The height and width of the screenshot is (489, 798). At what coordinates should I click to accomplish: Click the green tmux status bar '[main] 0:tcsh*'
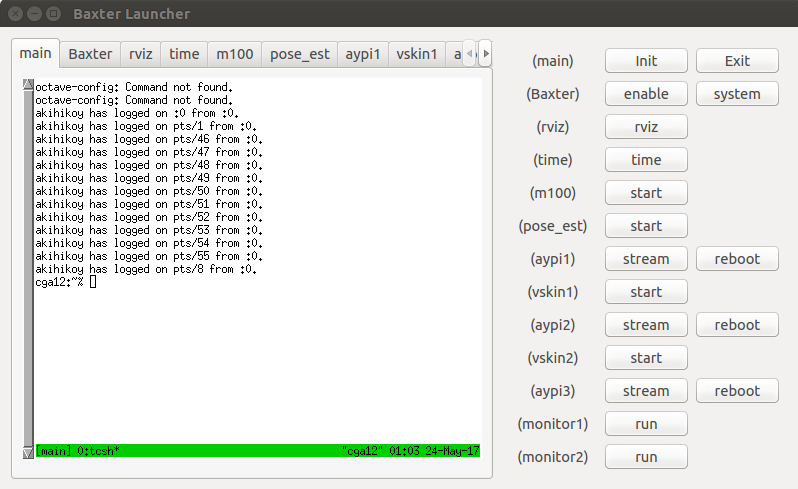(78, 451)
